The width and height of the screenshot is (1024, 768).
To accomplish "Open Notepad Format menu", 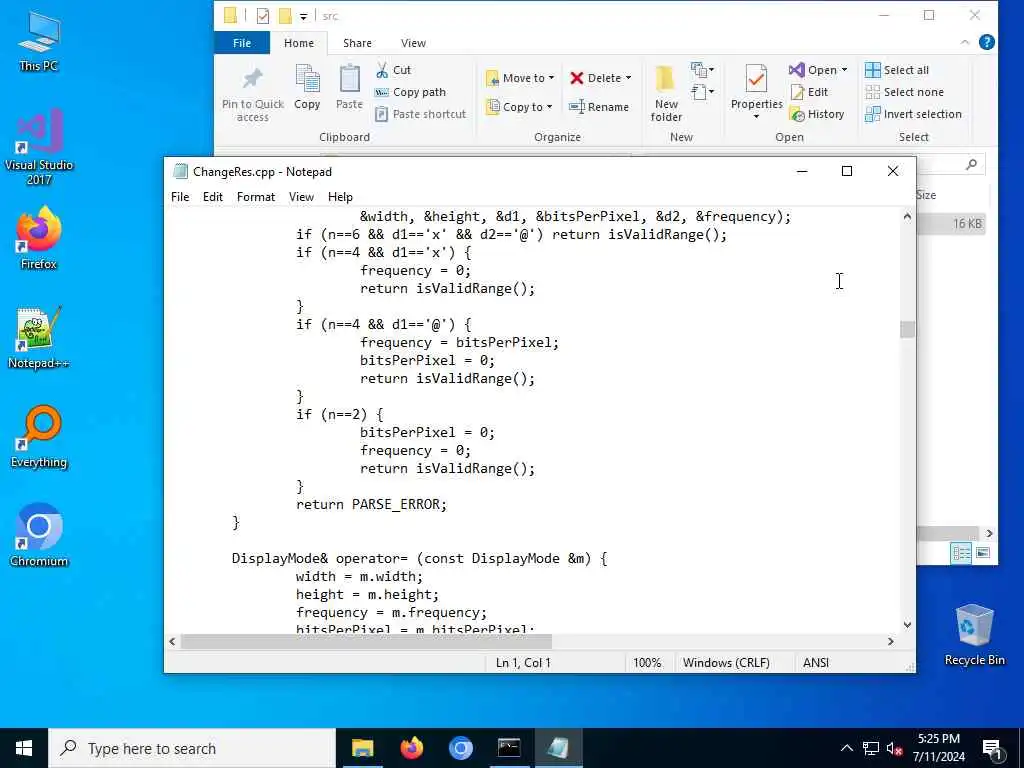I will pos(255,197).
